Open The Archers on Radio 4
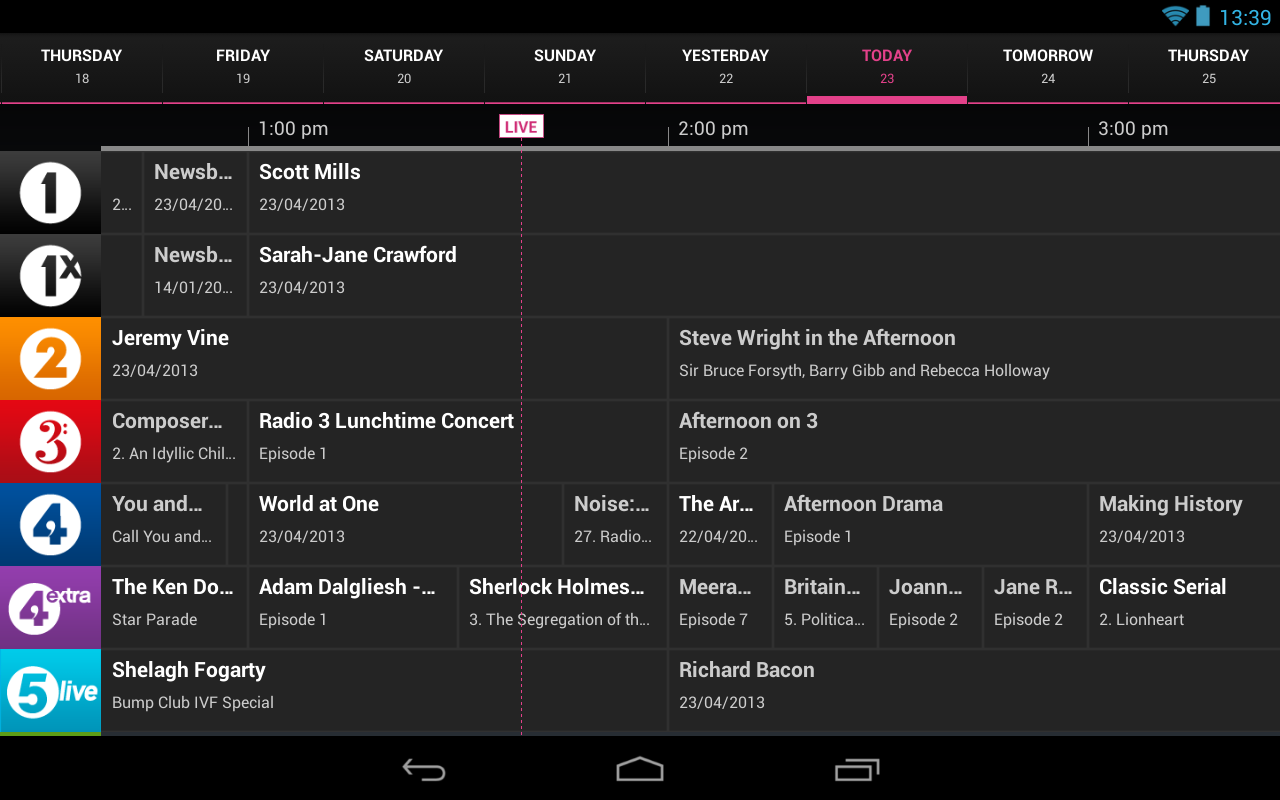The image size is (1280, 800). pyautogui.click(x=720, y=524)
